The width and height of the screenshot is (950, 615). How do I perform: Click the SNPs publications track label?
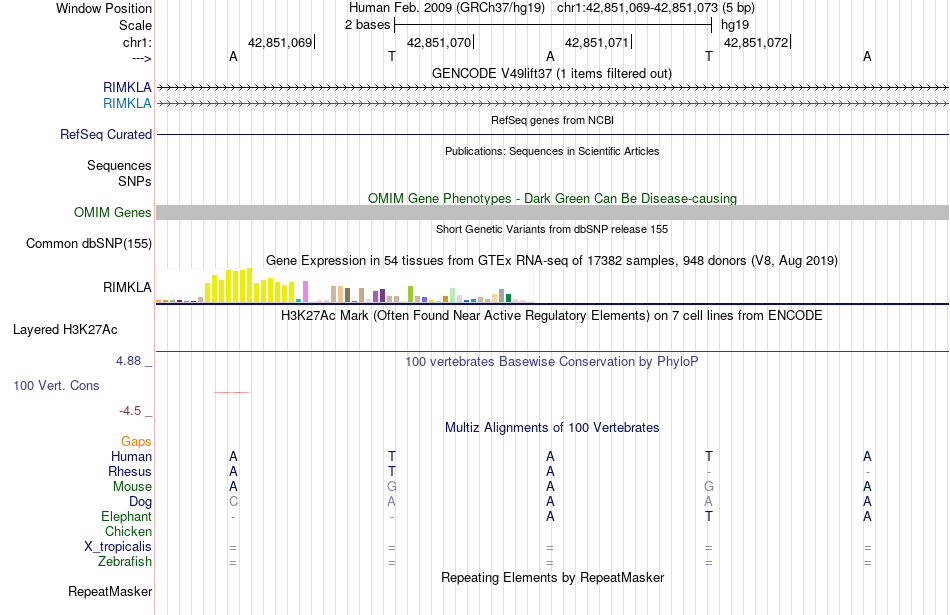(x=135, y=181)
